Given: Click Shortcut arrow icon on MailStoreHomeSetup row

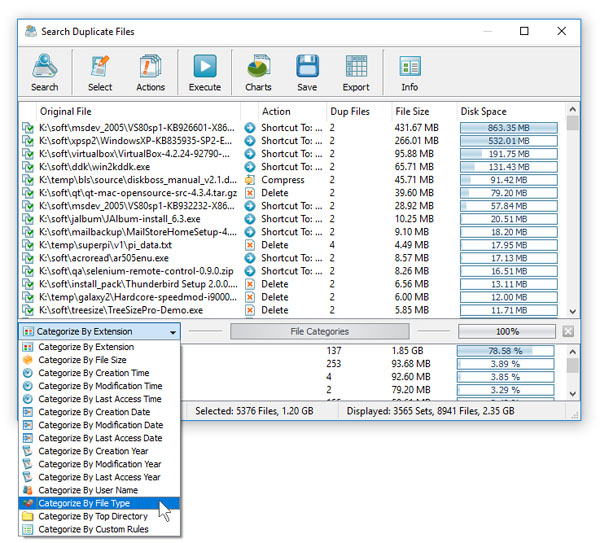Looking at the screenshot, I should coord(250,232).
